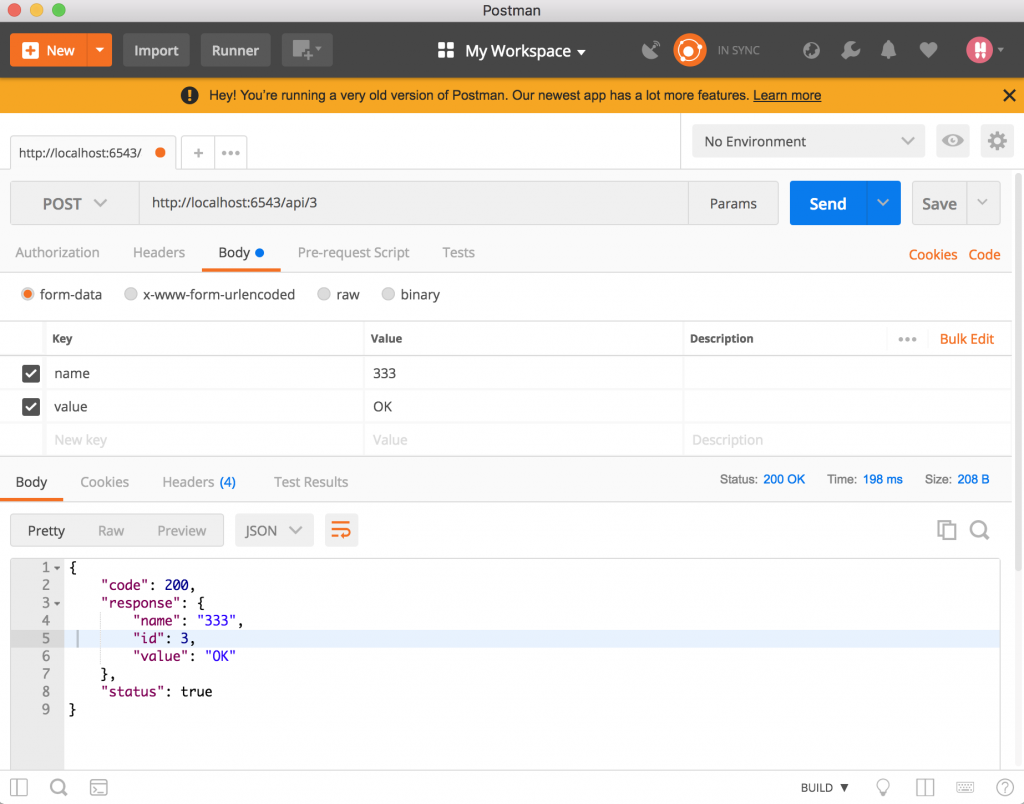Open settings wrench icon in header
1024x804 pixels.
[x=850, y=50]
